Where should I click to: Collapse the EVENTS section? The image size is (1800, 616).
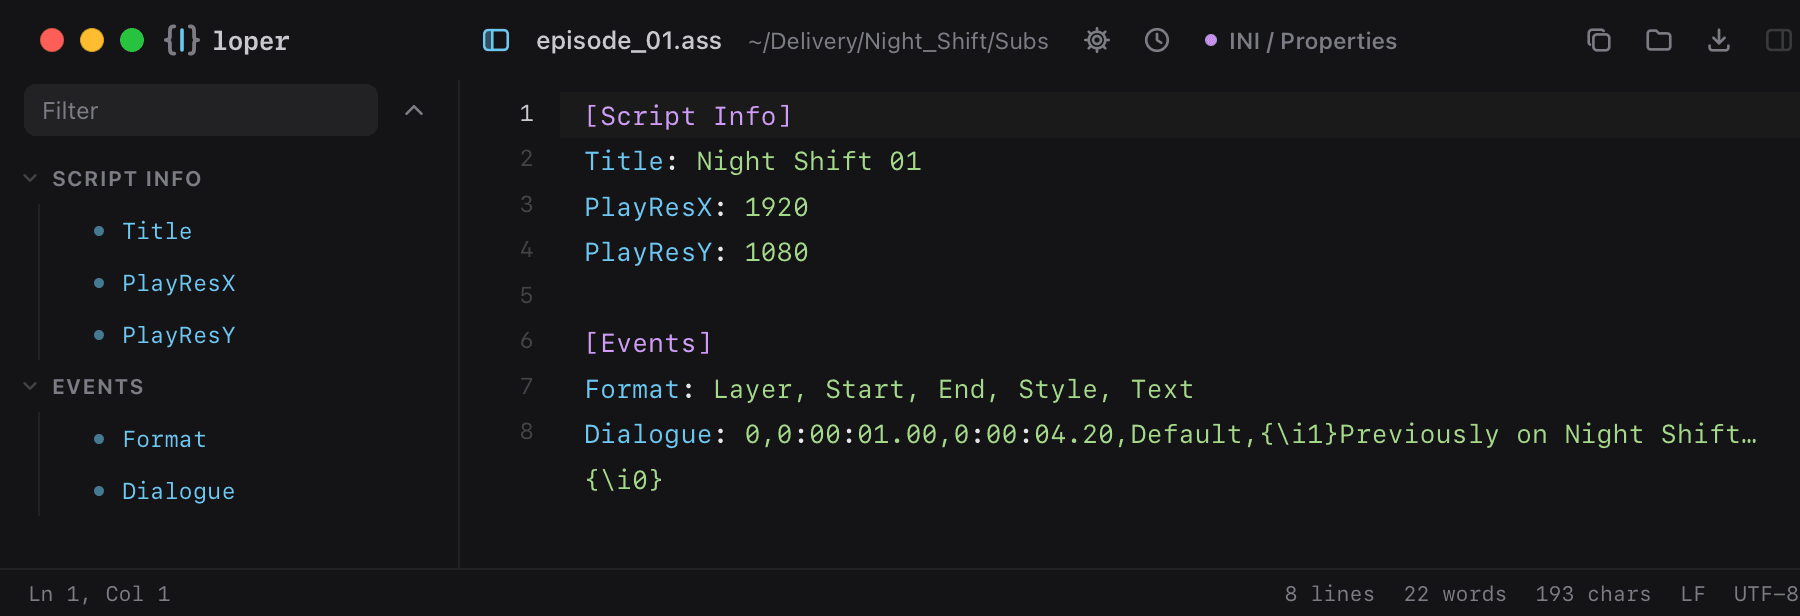[x=30, y=386]
